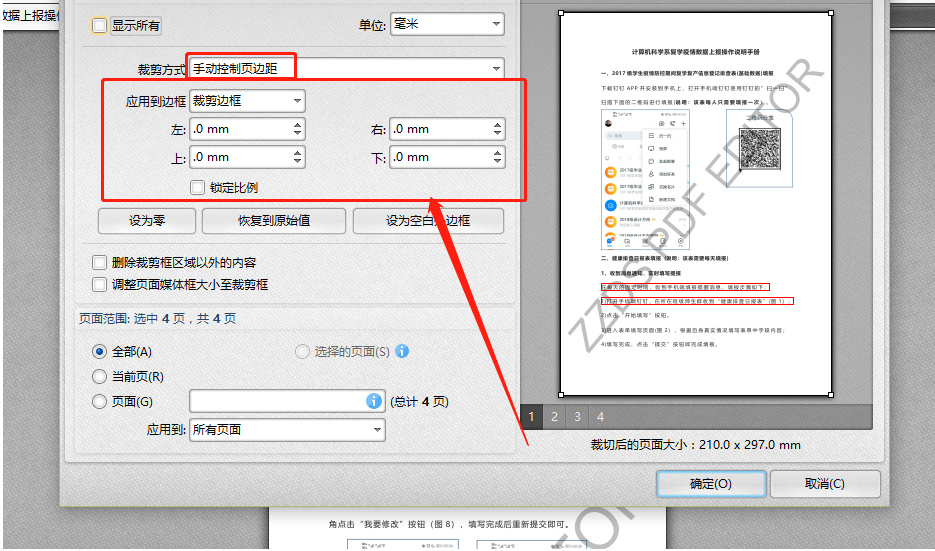
Task: Click the info icon beside 选择的页面(S)
Action: [403, 351]
